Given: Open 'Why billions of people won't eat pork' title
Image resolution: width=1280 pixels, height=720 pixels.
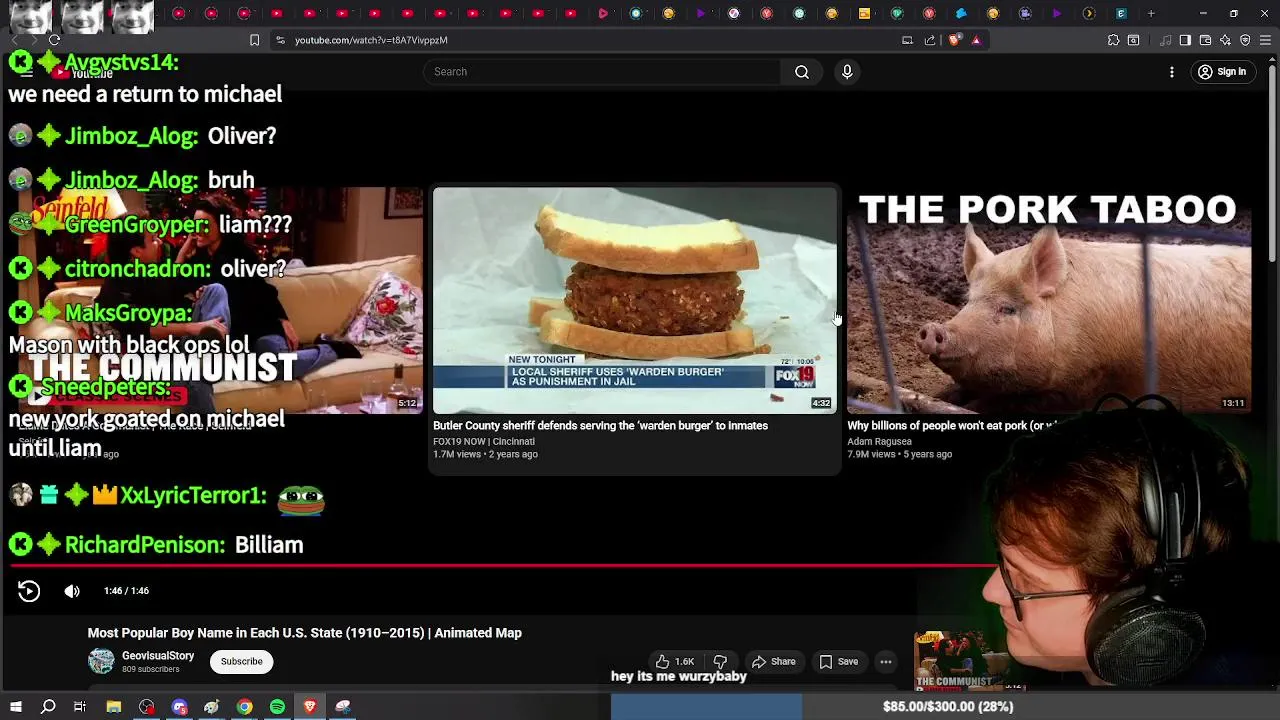Looking at the screenshot, I should point(951,426).
